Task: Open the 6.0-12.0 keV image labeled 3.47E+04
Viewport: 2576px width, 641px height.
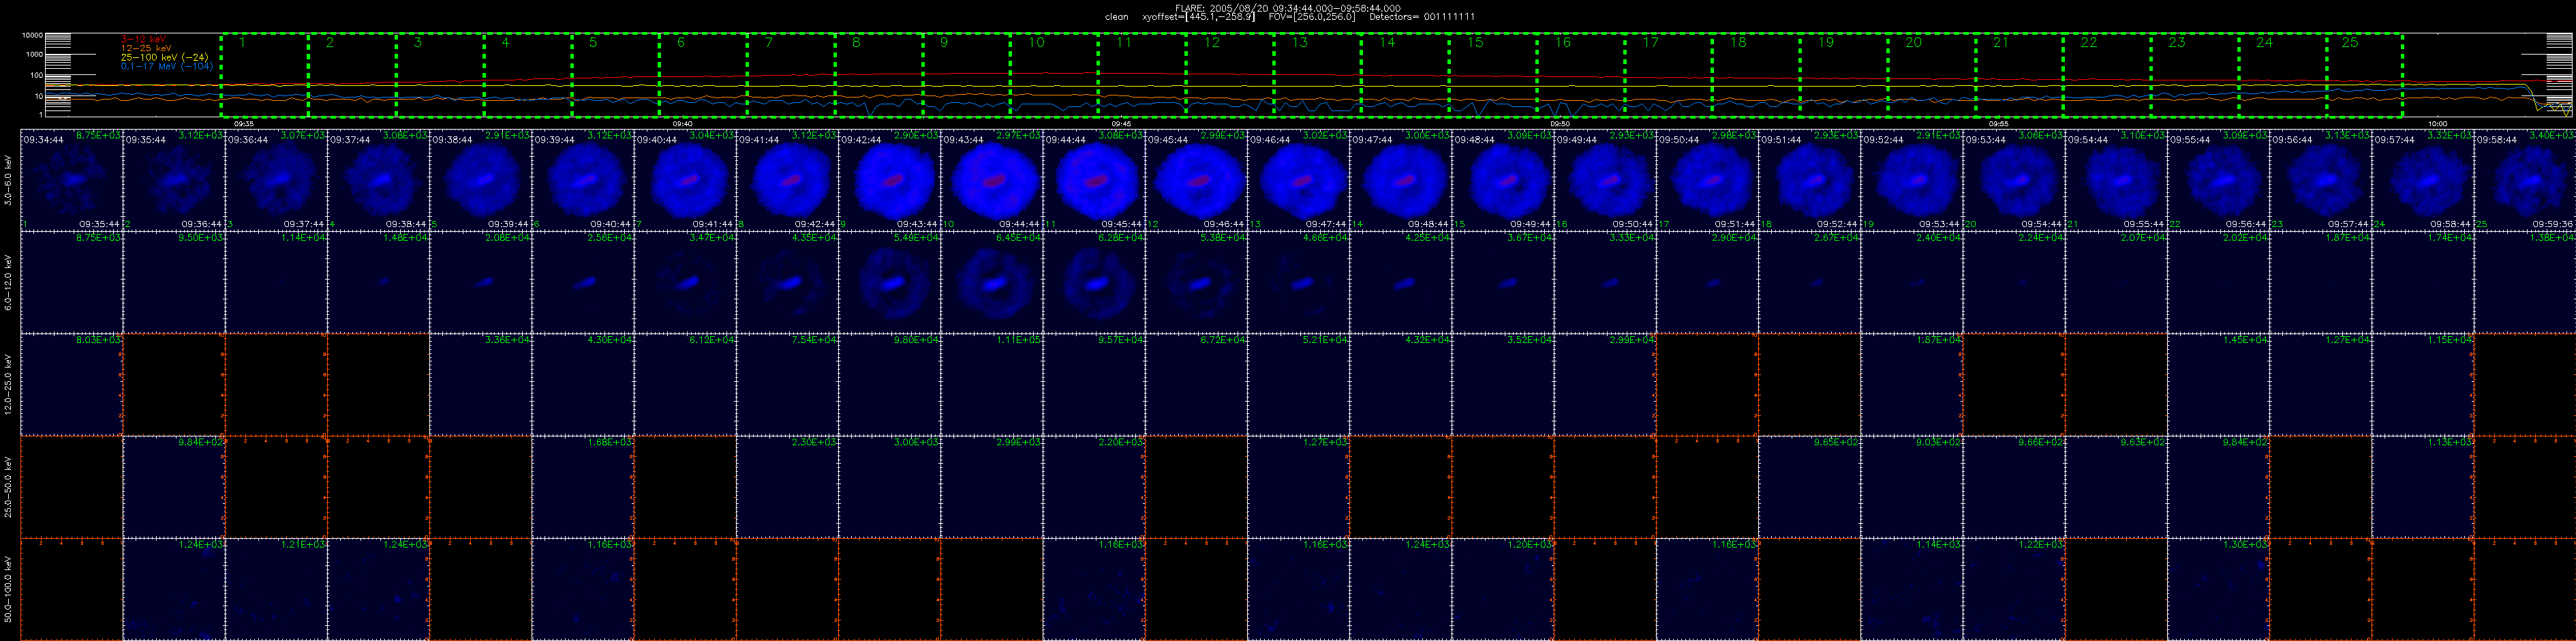Action: coord(685,282)
